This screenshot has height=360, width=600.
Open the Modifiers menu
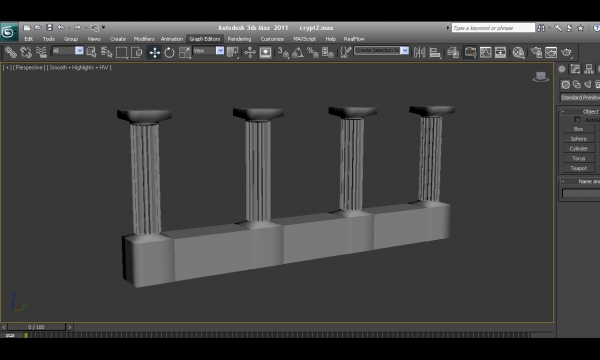(x=144, y=39)
